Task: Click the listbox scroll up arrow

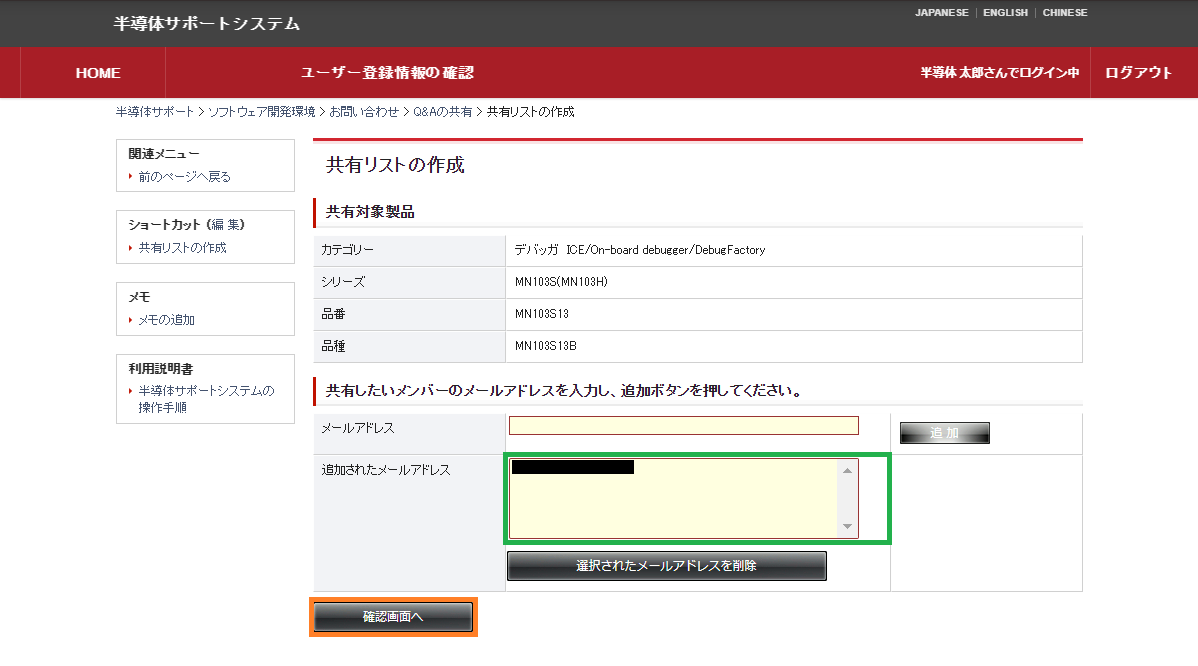Action: (847, 470)
